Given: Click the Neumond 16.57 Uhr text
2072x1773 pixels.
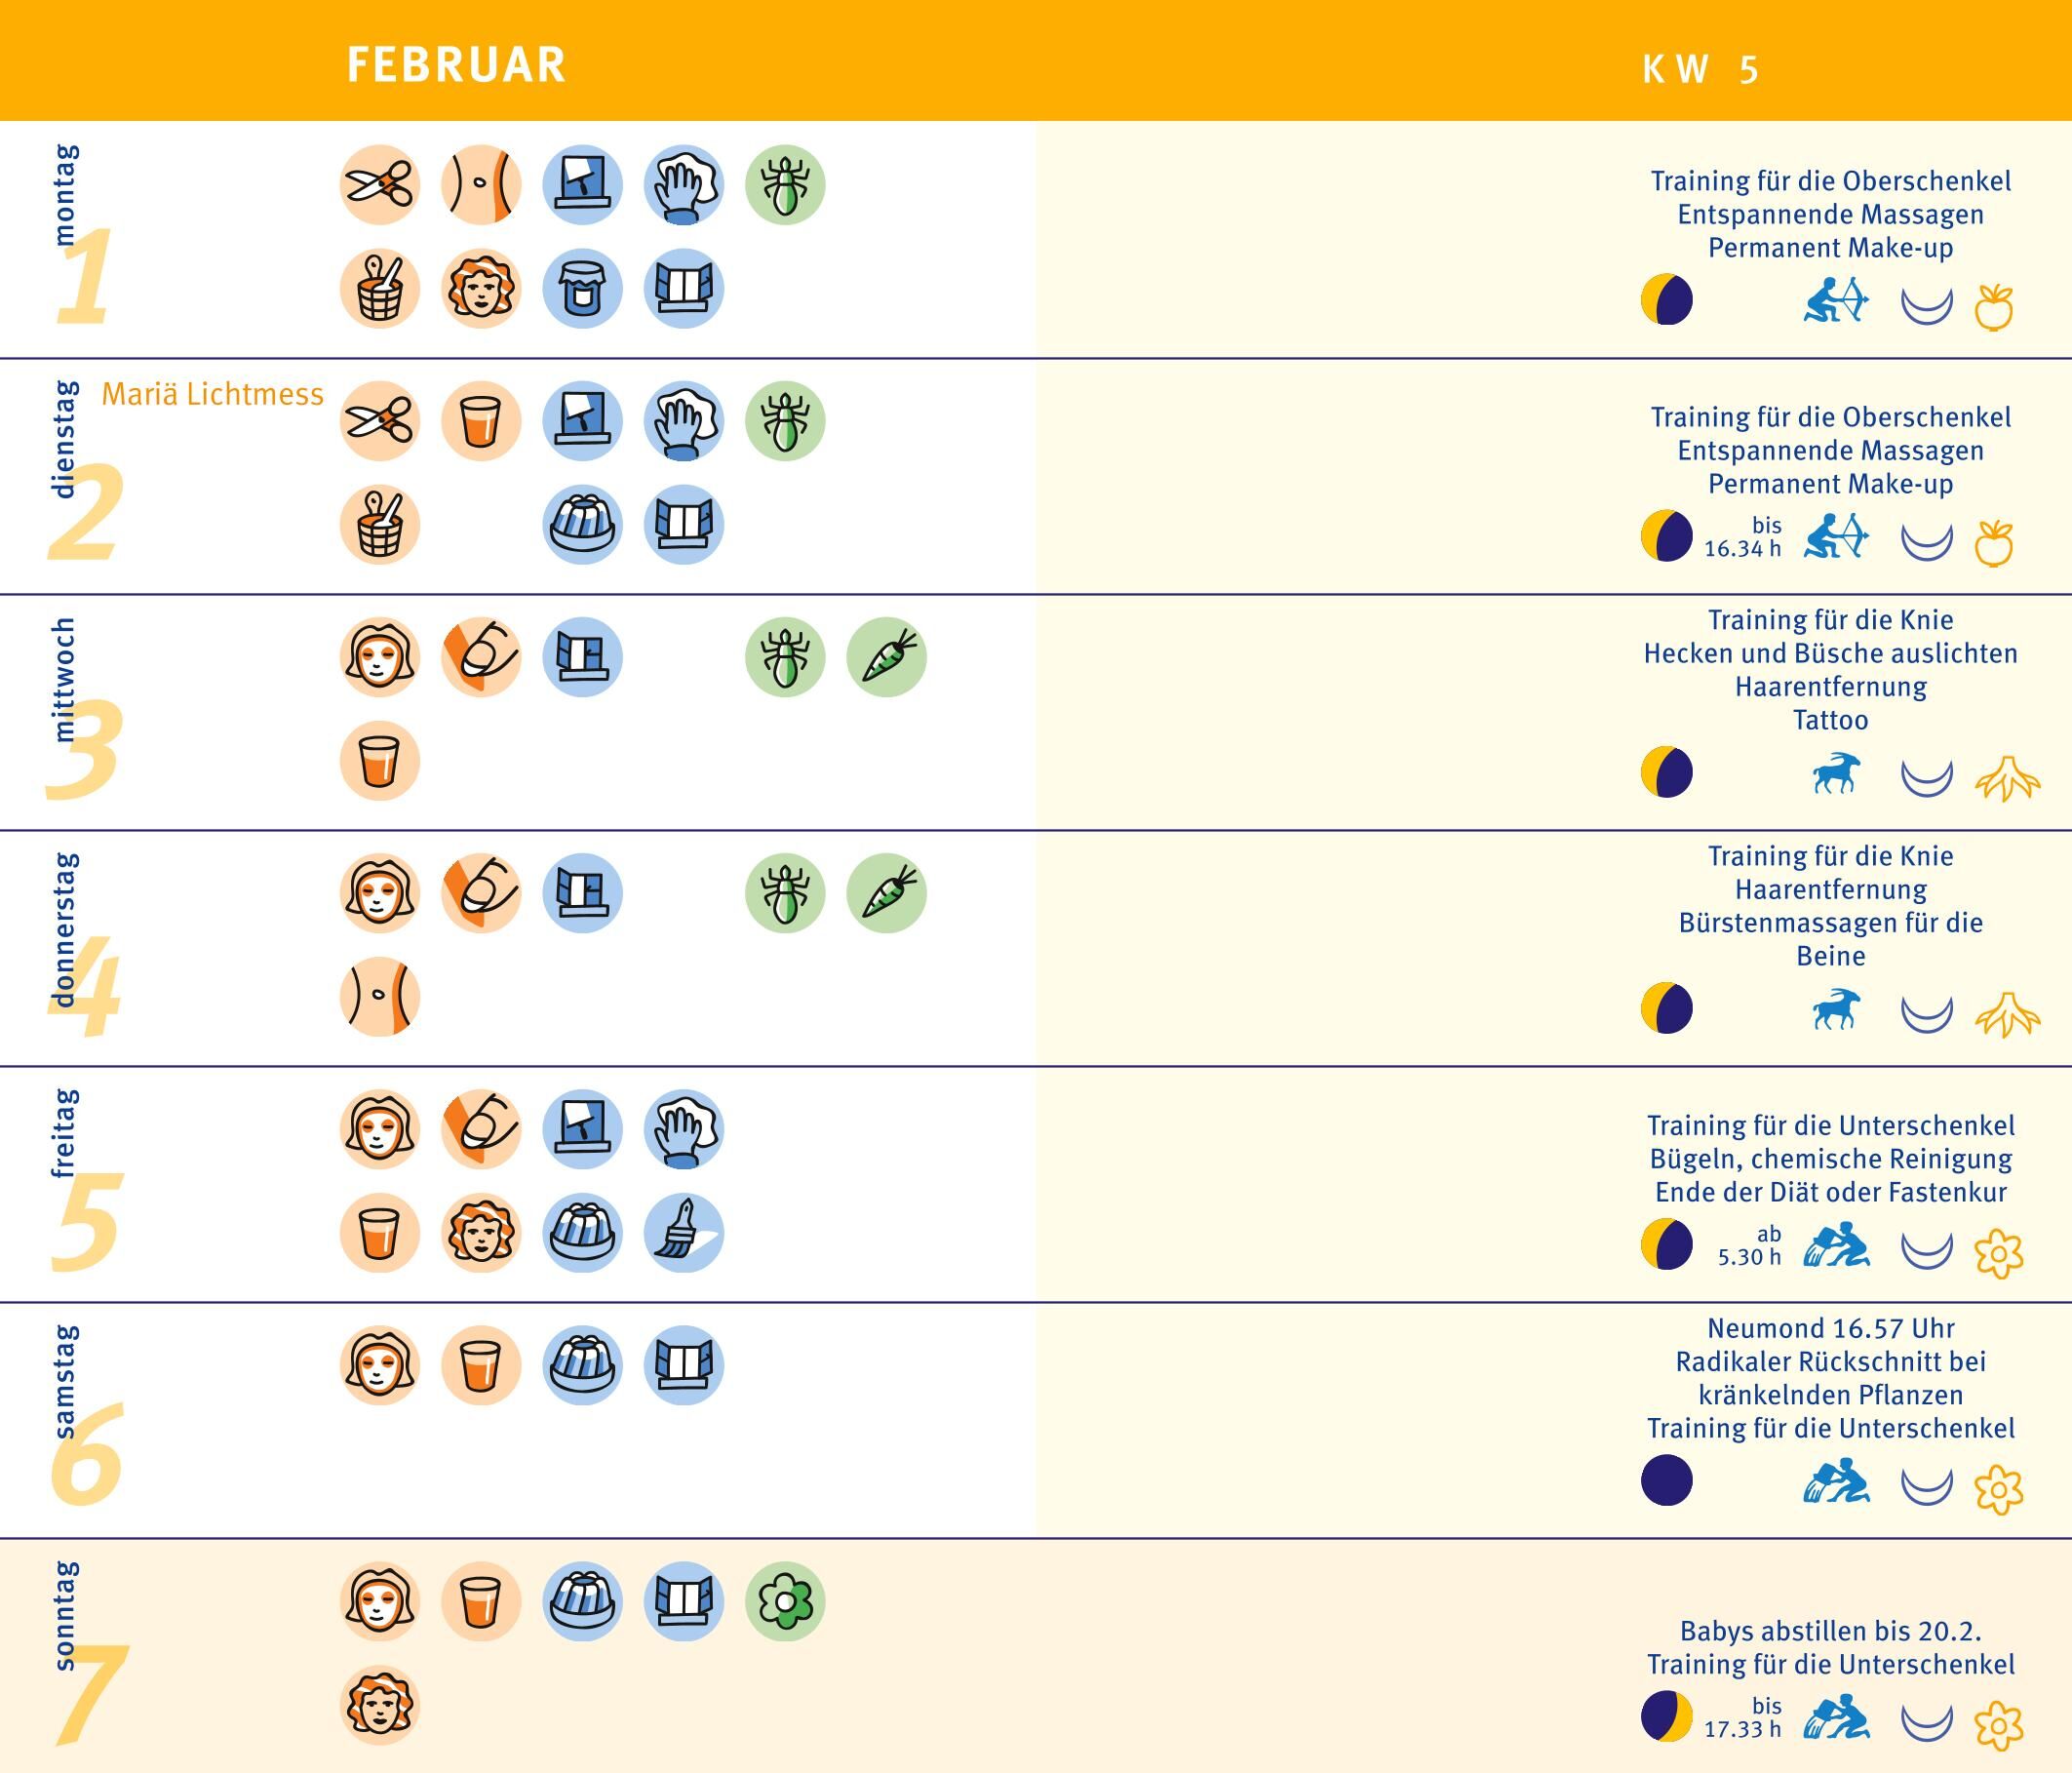Looking at the screenshot, I should [x=1830, y=1328].
